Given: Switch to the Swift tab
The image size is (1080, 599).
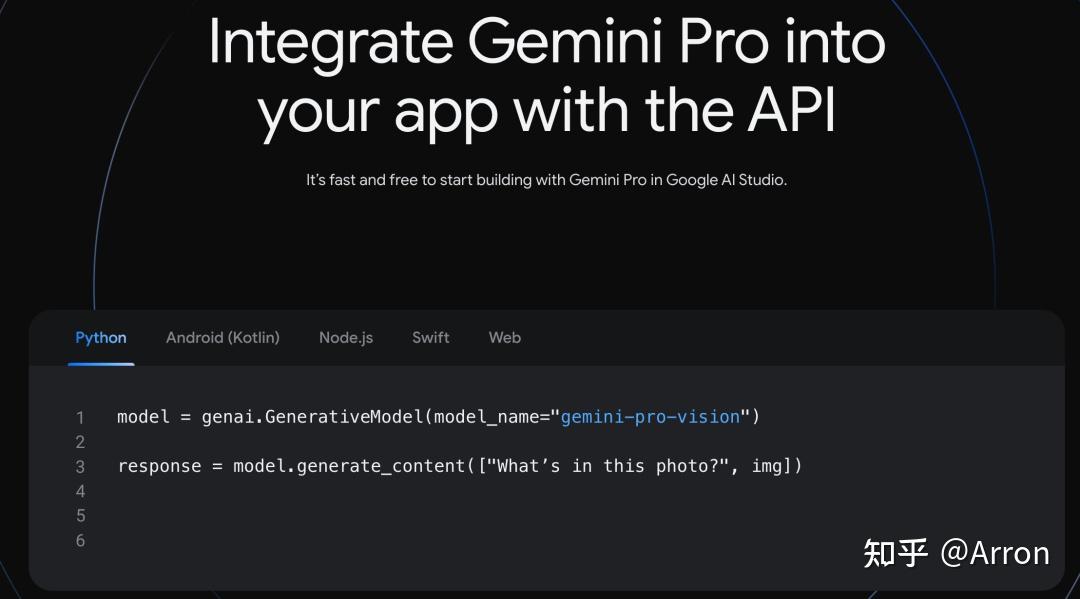Looking at the screenshot, I should 430,337.
